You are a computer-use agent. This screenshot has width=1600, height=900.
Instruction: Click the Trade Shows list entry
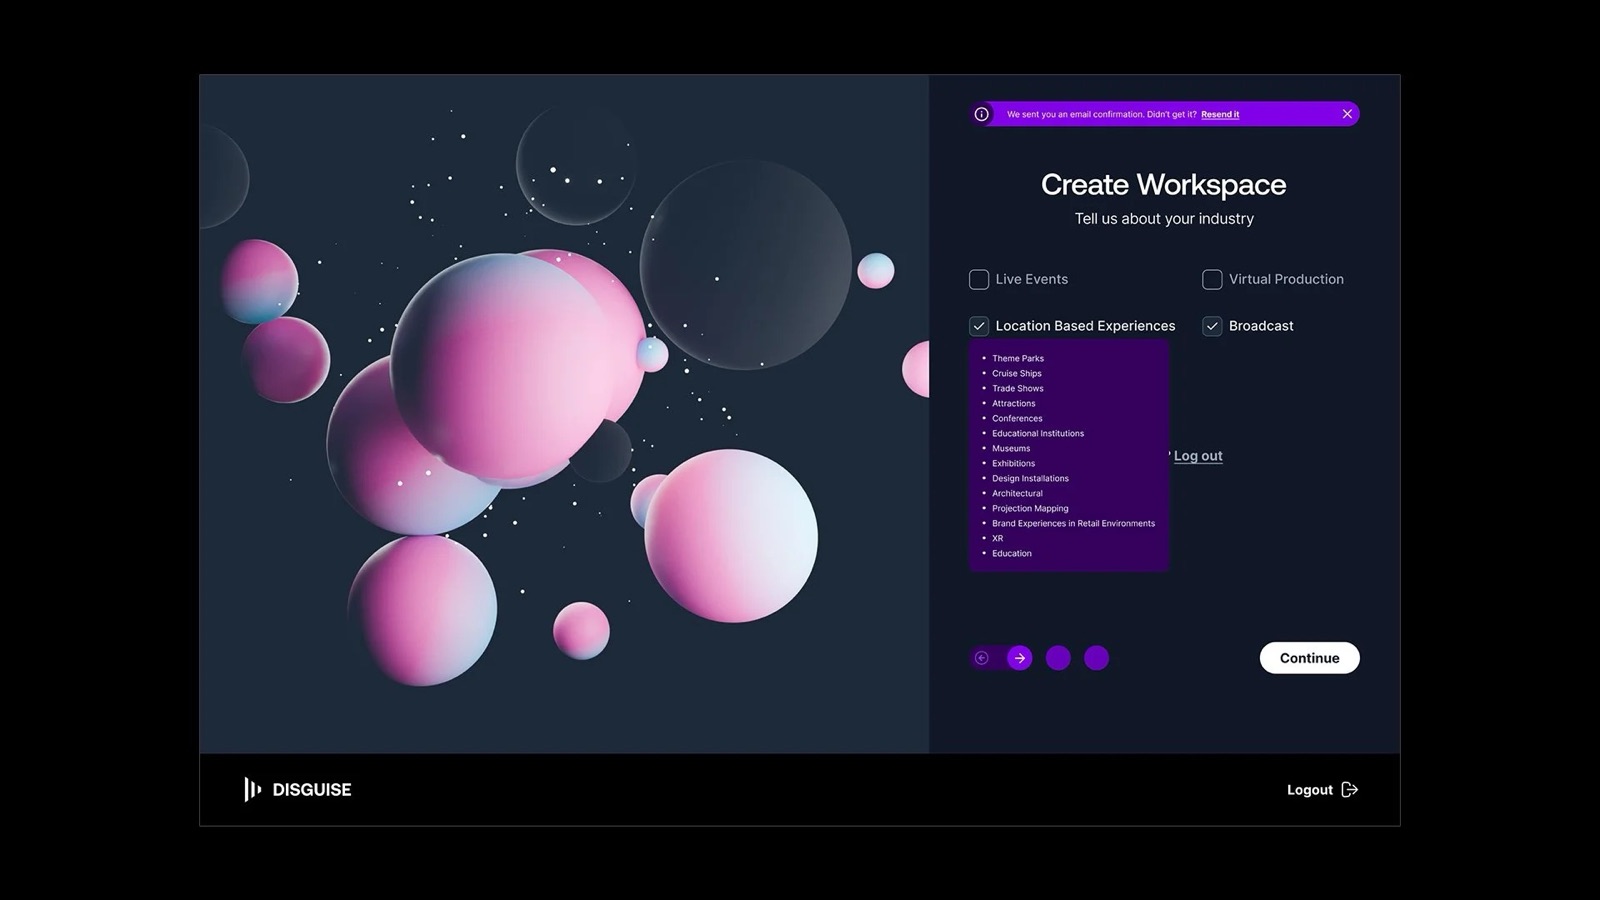click(1018, 388)
